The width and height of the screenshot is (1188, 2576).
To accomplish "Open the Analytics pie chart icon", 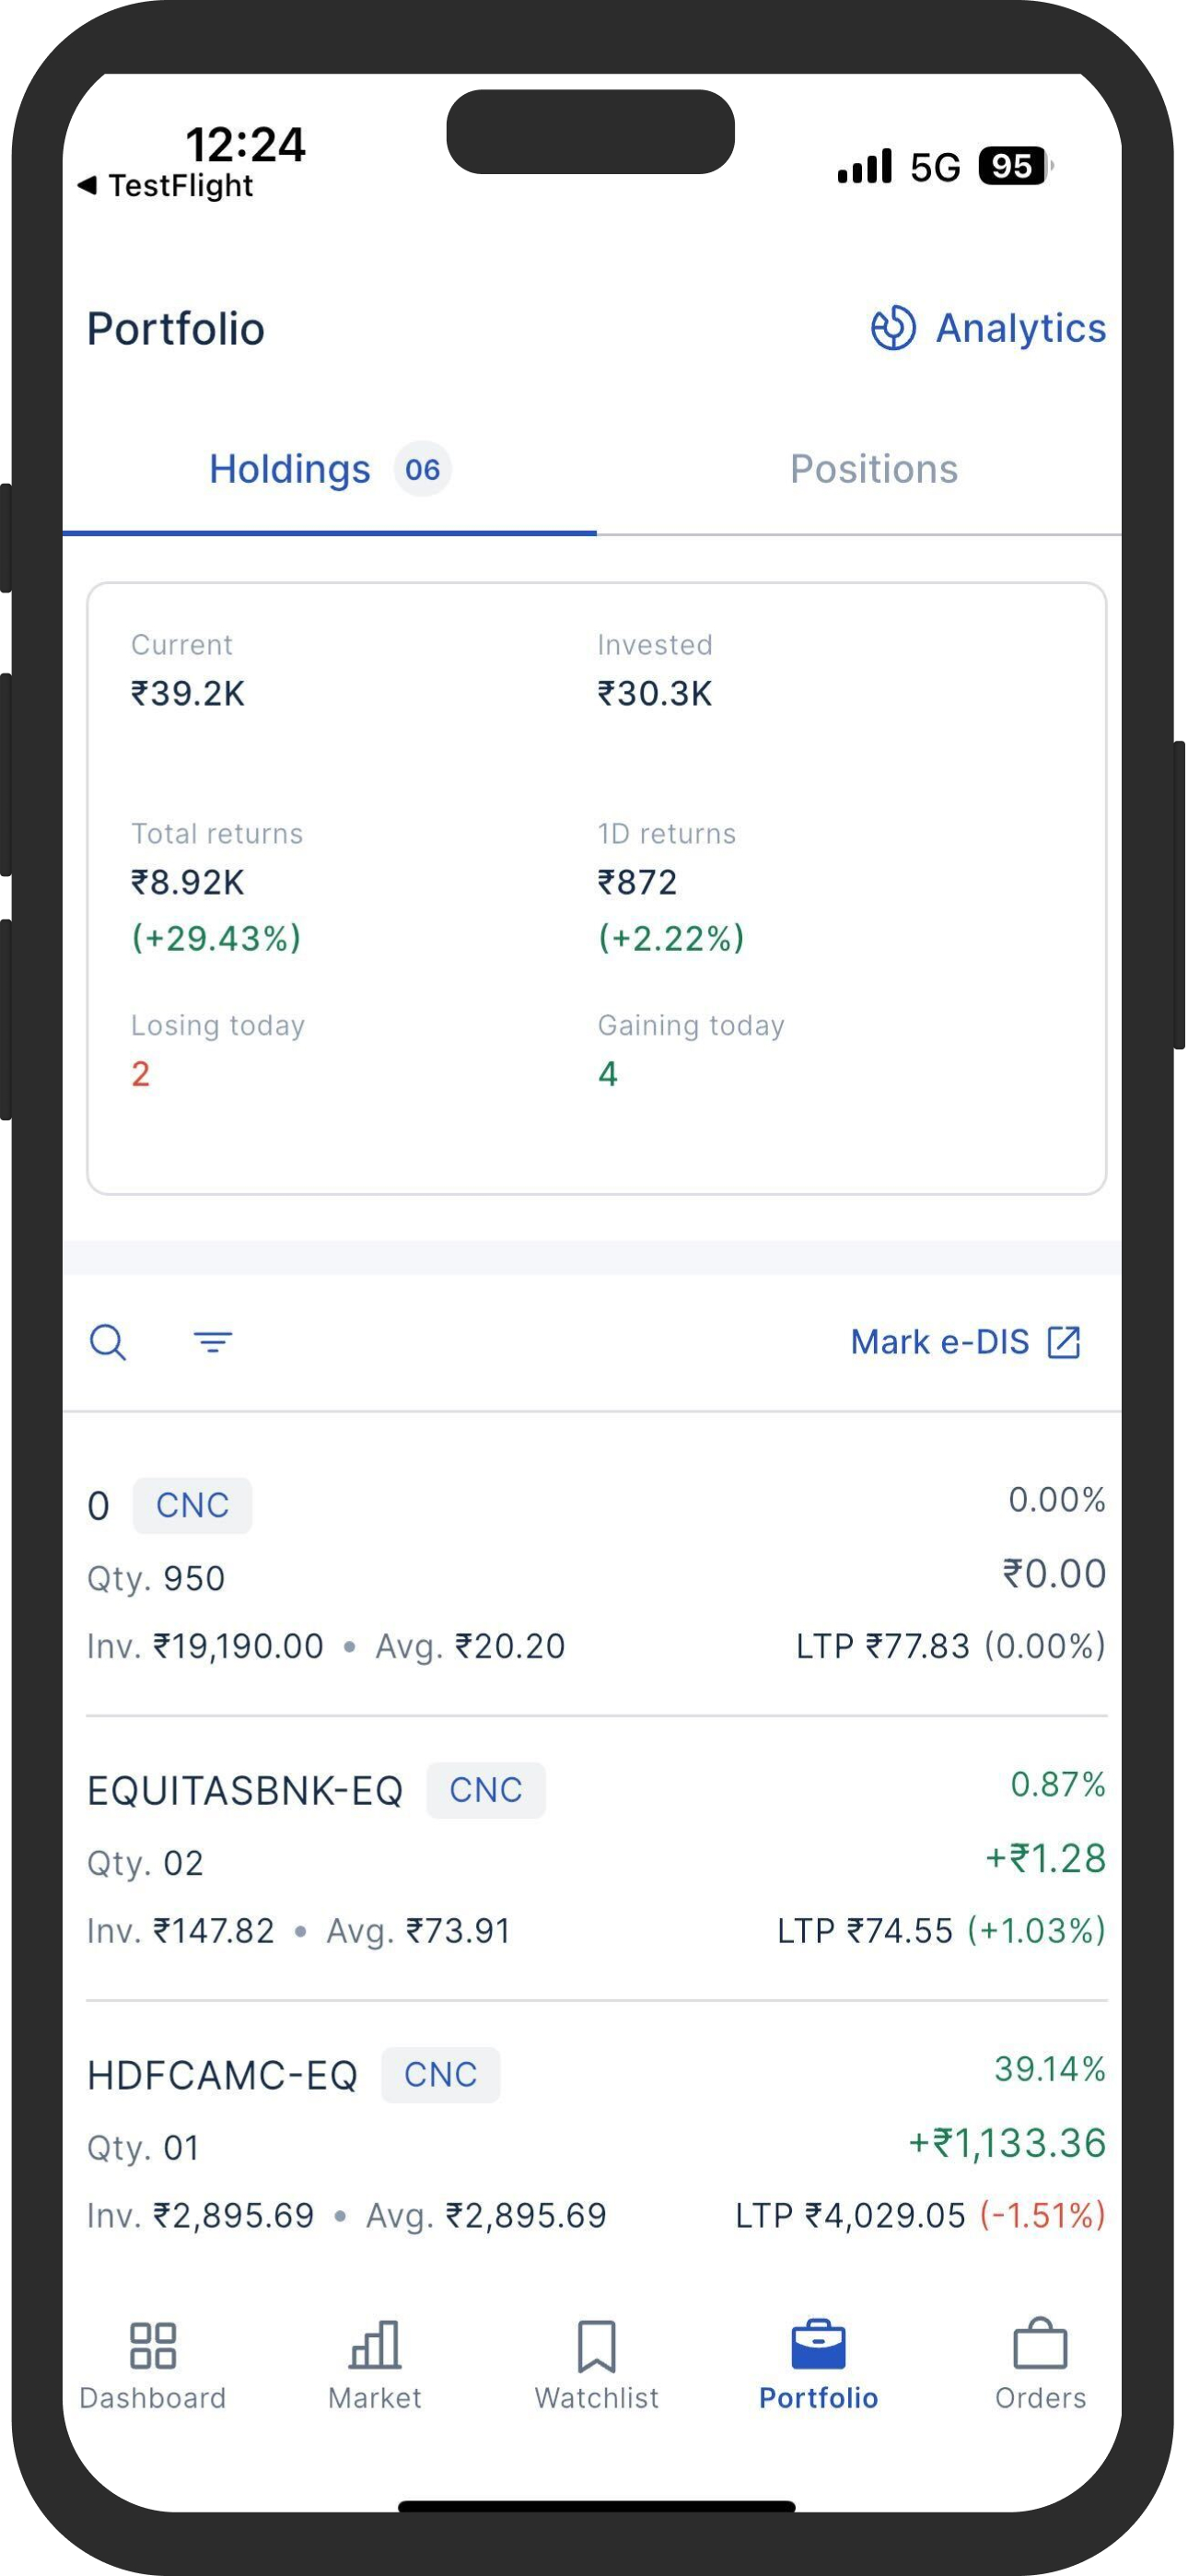I will click(892, 328).
